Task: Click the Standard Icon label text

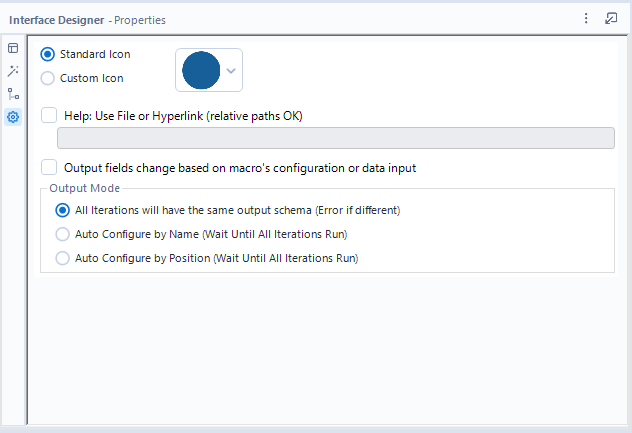Action: (95, 54)
